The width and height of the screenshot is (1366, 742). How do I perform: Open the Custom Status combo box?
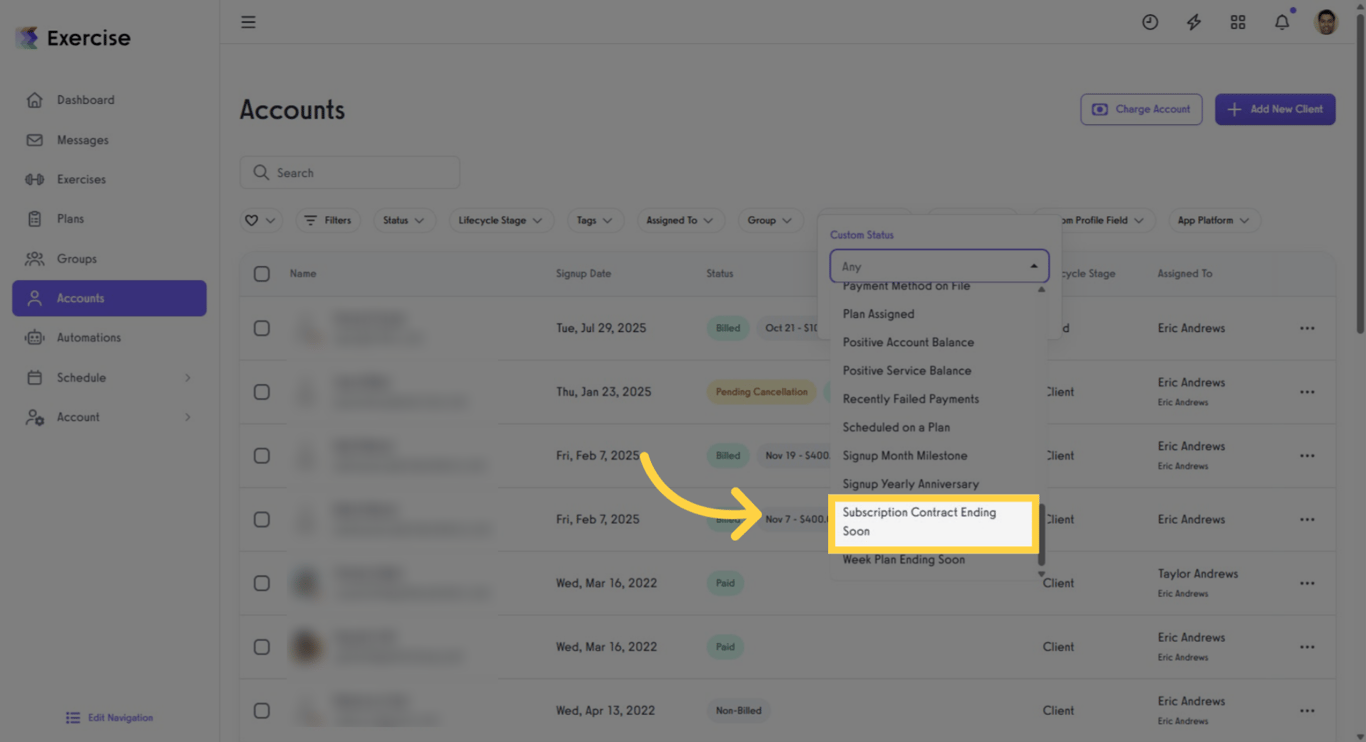(x=939, y=266)
